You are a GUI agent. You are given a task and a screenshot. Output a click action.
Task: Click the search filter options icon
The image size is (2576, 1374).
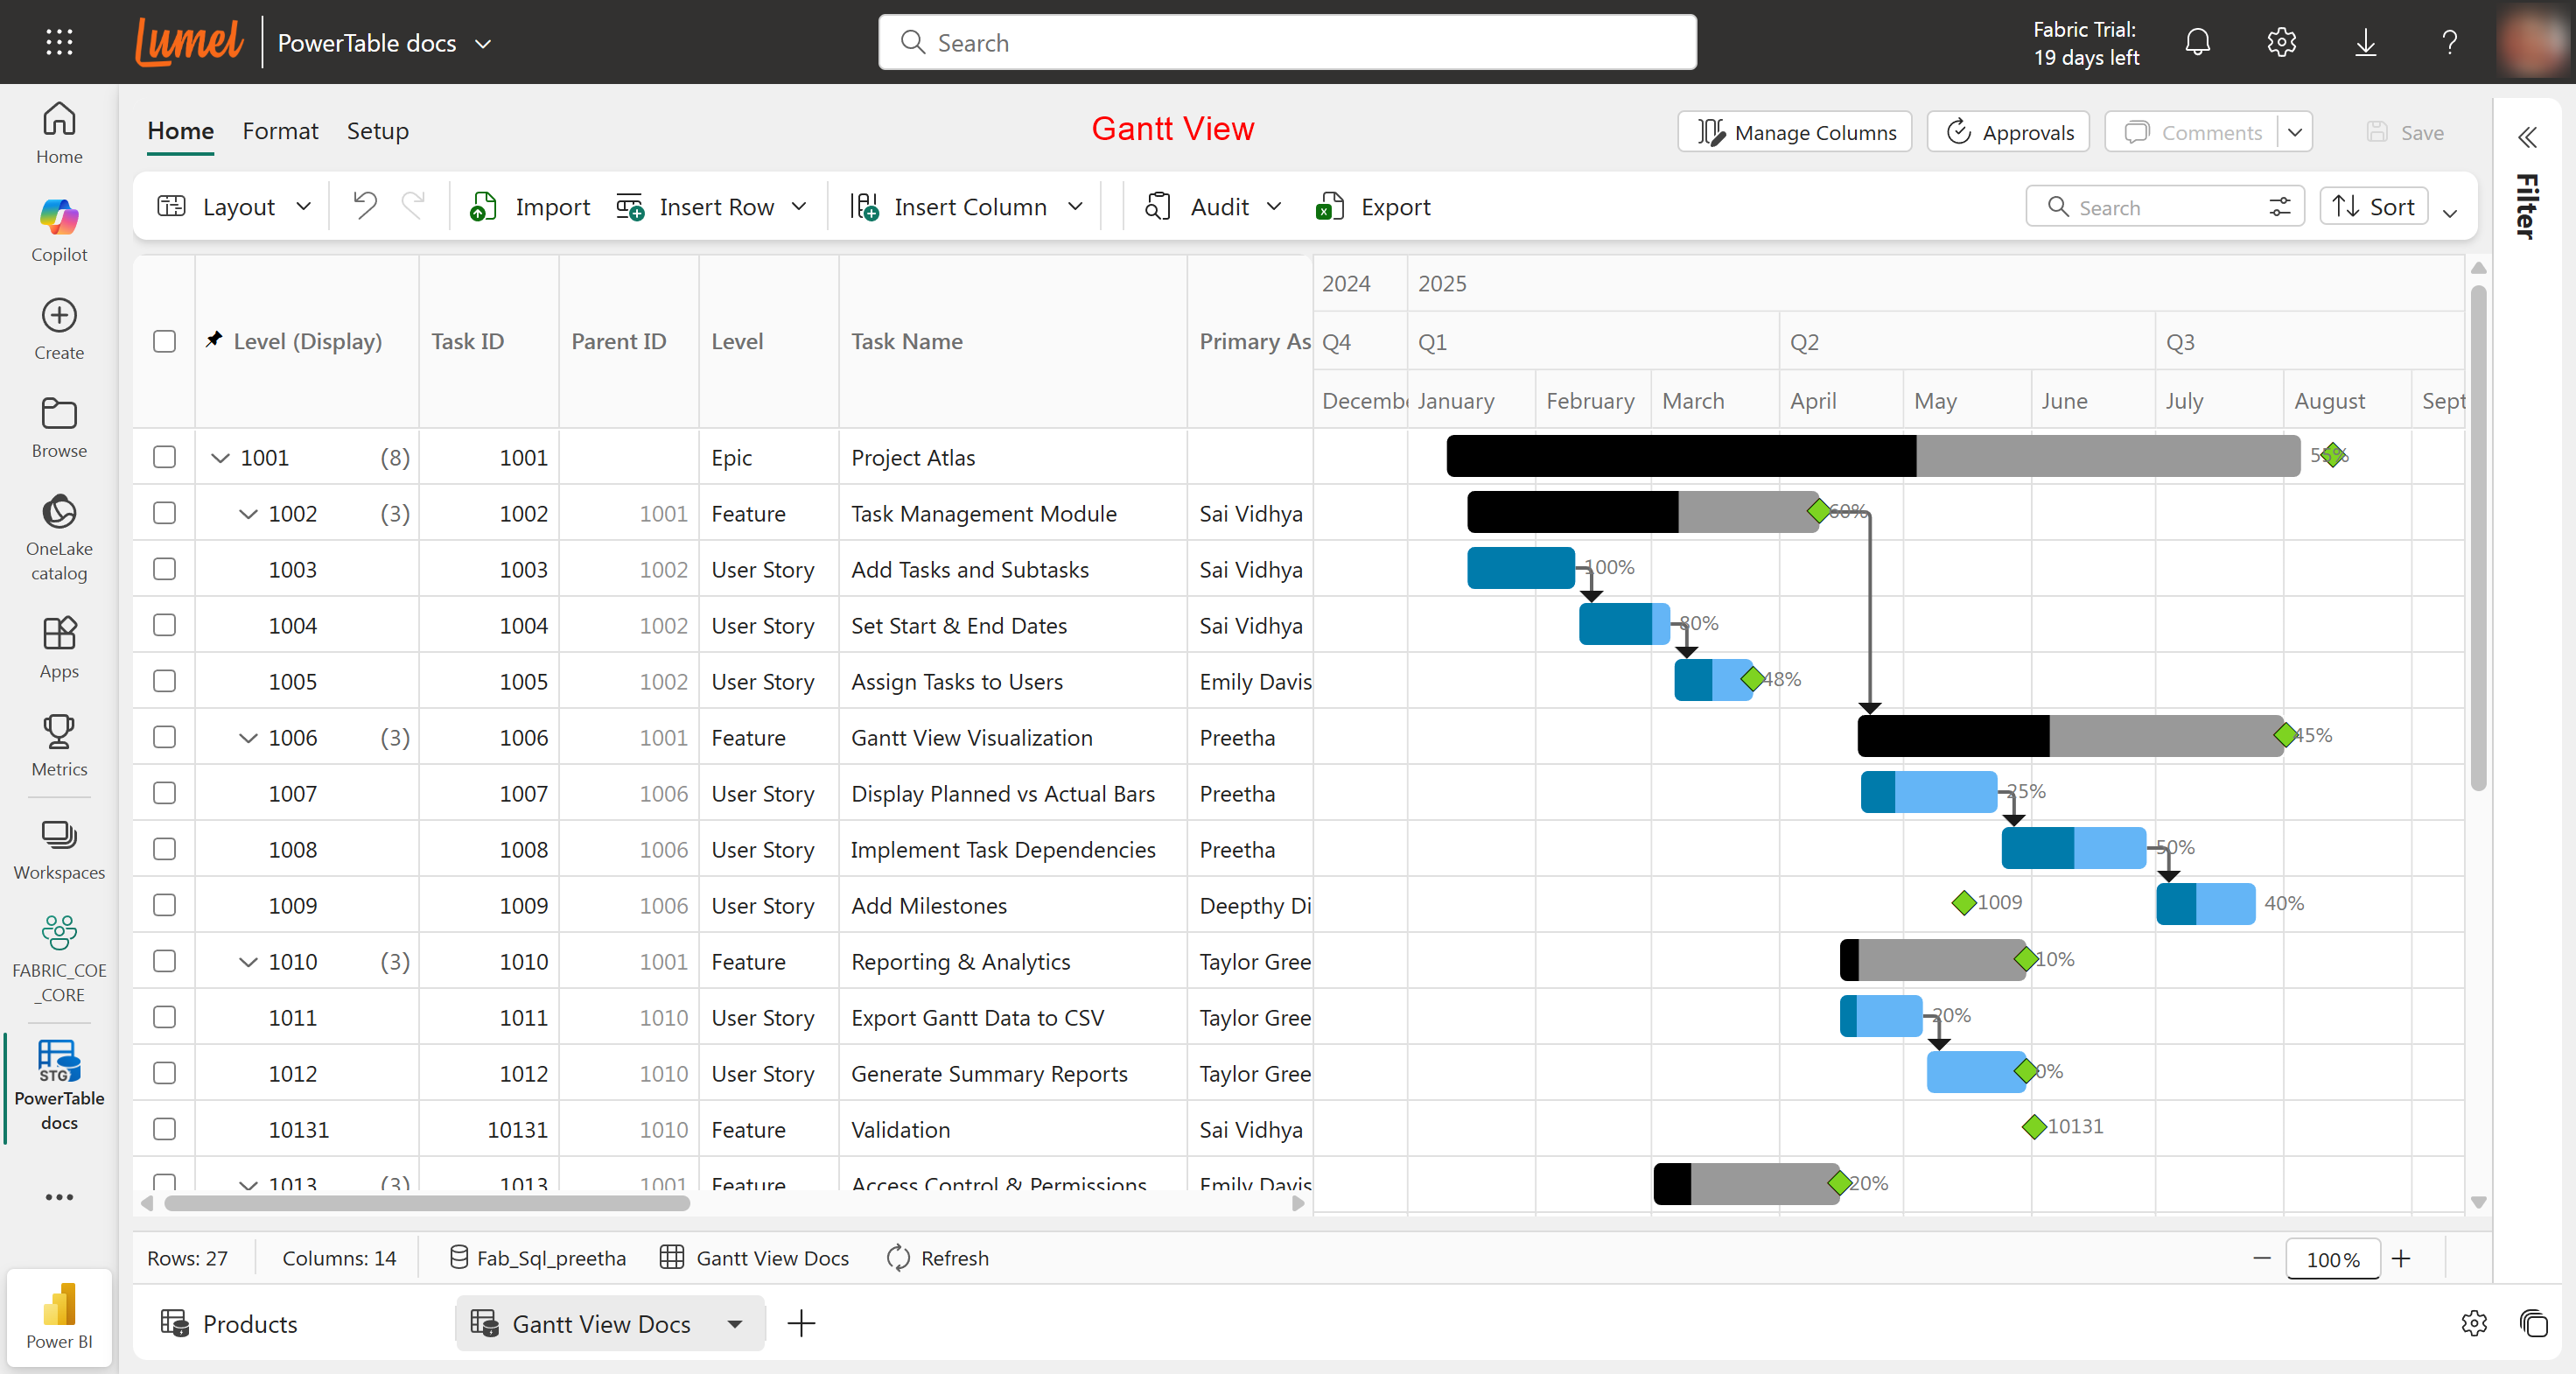tap(2279, 207)
